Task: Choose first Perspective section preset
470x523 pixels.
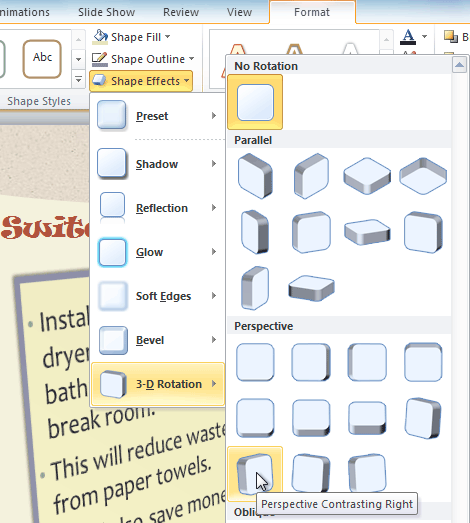Action: 255,362
